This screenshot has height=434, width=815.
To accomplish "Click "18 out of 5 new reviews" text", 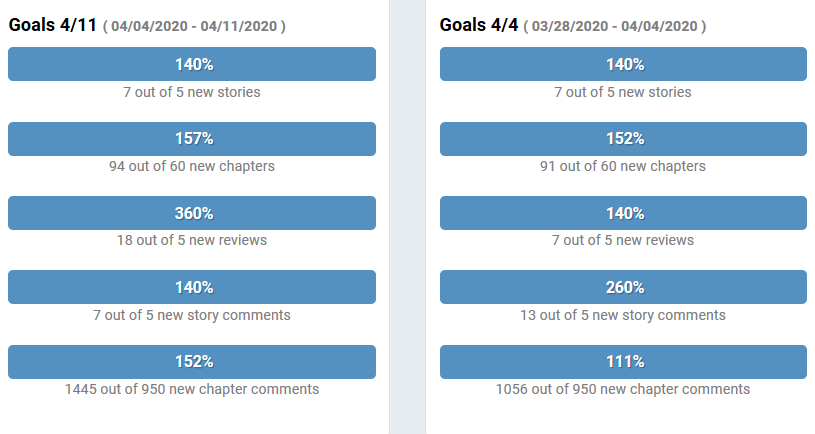I will (192, 240).
